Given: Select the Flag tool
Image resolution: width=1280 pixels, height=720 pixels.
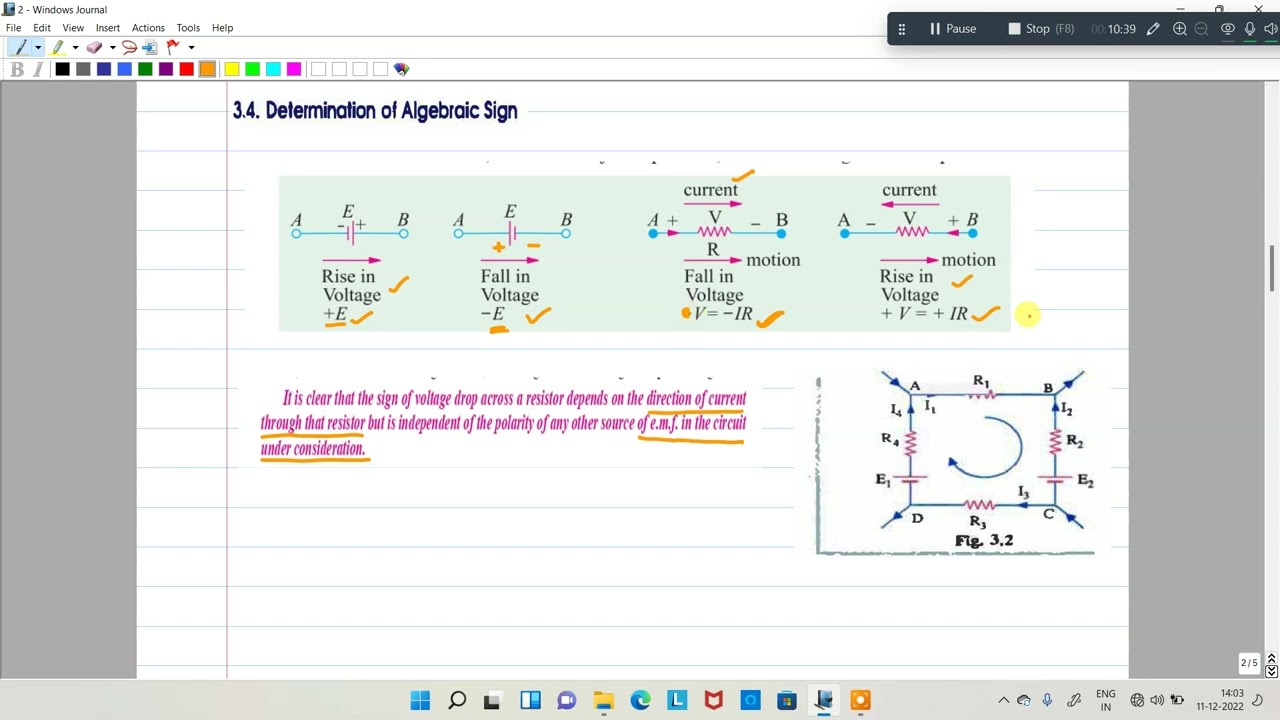Looking at the screenshot, I should 173,47.
